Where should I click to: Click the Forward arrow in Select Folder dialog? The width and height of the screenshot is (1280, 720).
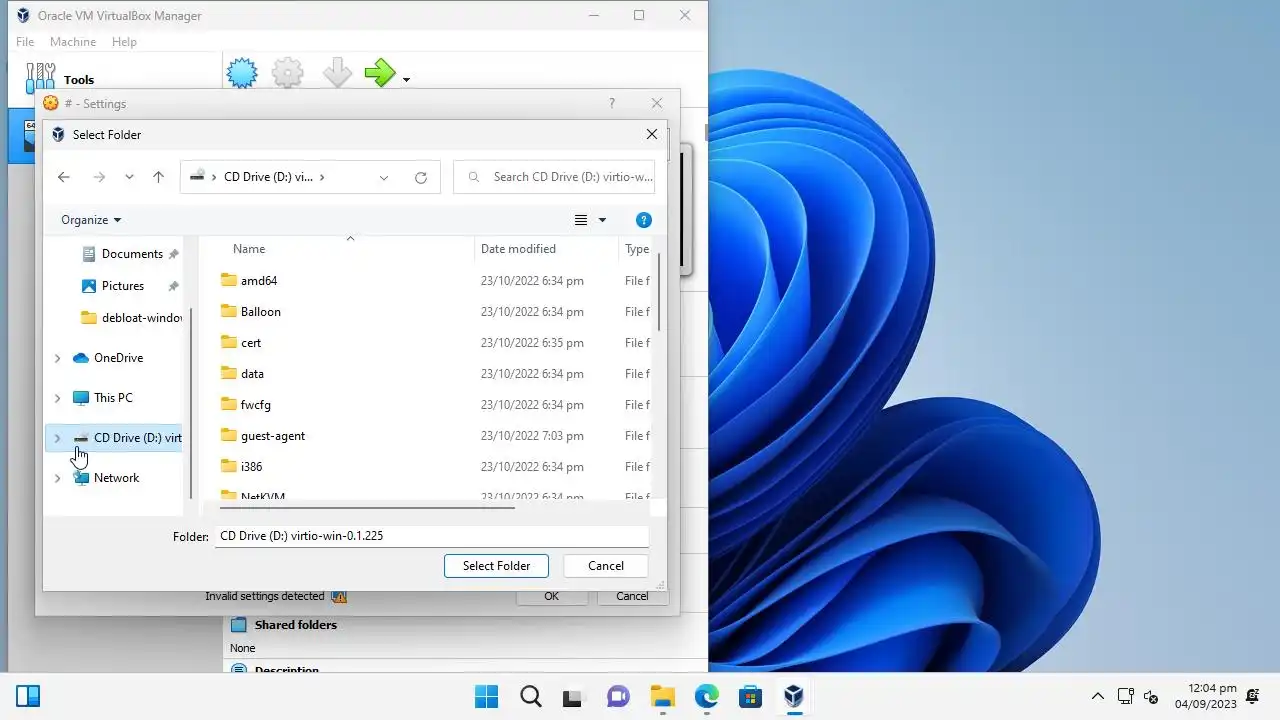coord(99,177)
